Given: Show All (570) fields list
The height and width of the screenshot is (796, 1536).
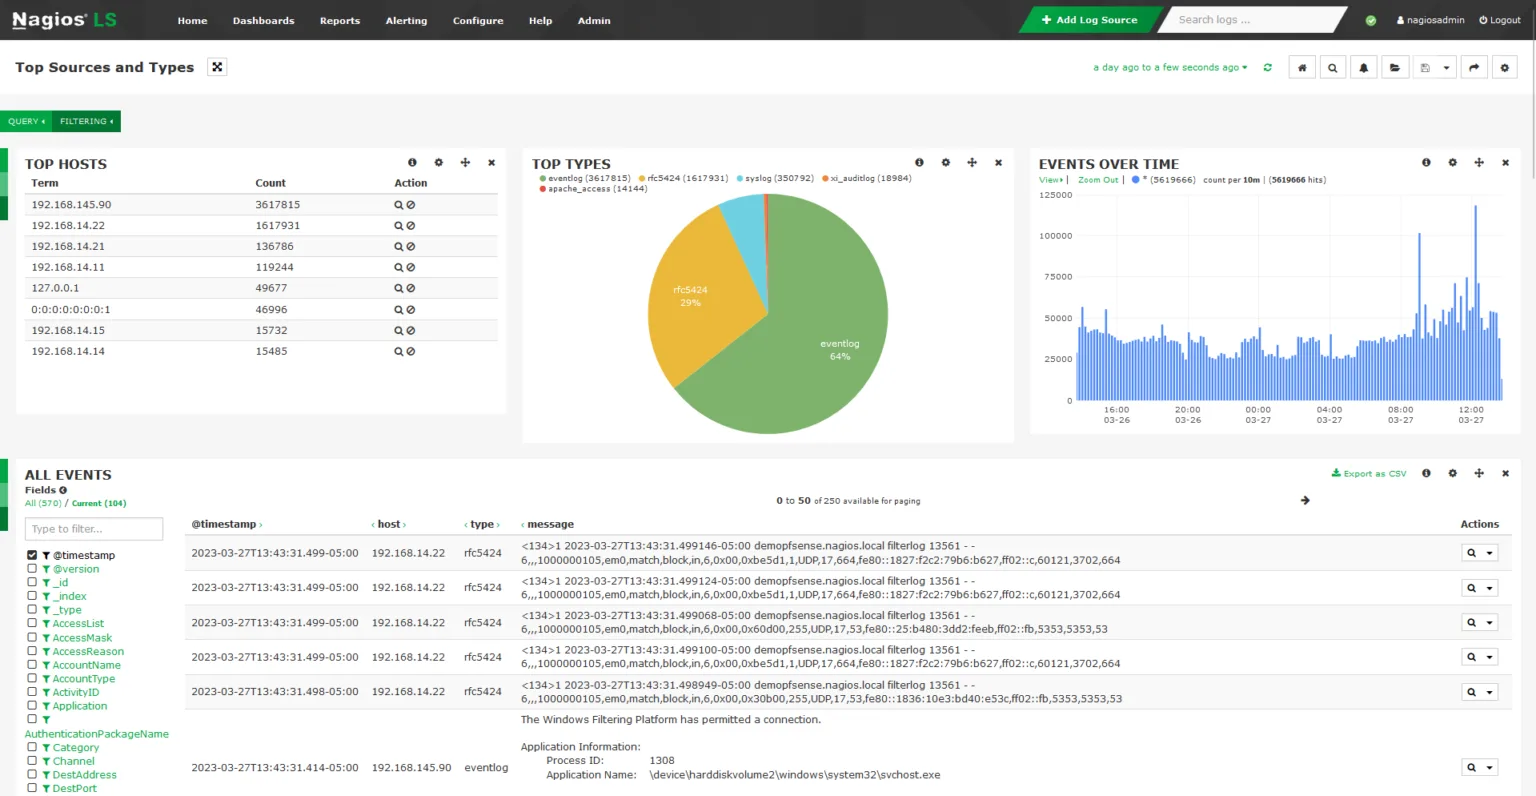Looking at the screenshot, I should tap(43, 503).
